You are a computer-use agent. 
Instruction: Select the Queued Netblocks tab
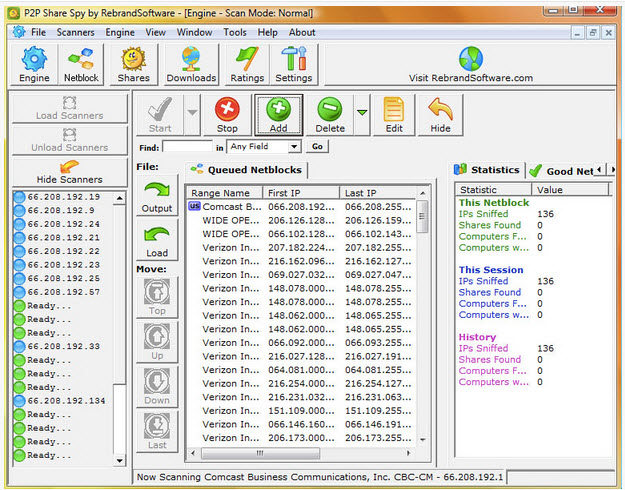tap(246, 170)
